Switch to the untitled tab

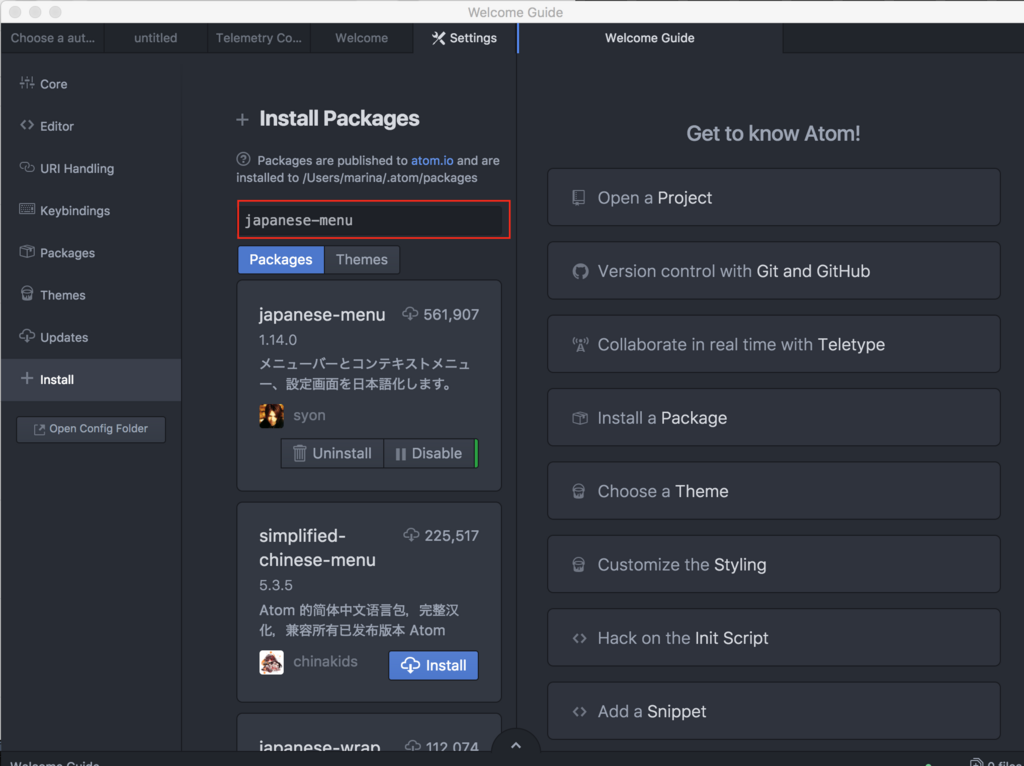pos(155,38)
